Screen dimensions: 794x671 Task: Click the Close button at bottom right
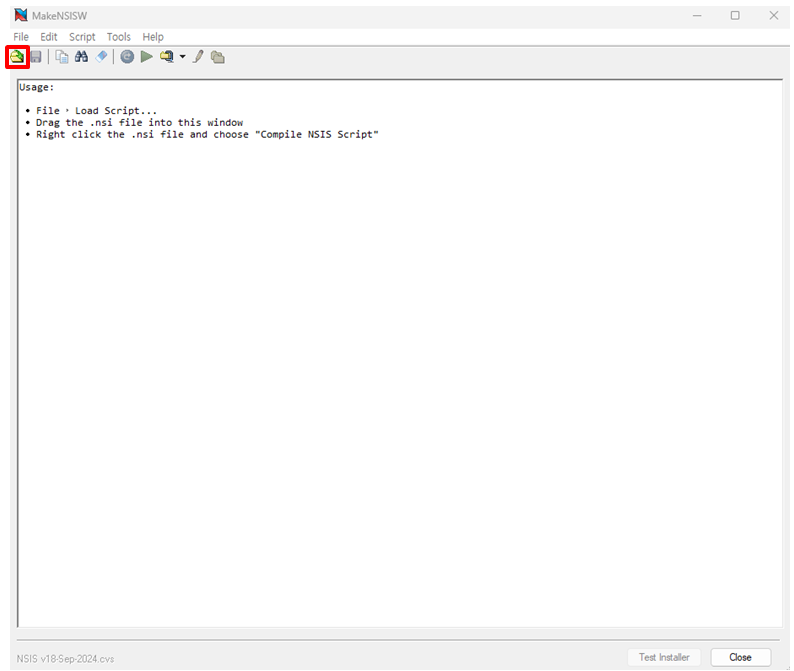[740, 657]
